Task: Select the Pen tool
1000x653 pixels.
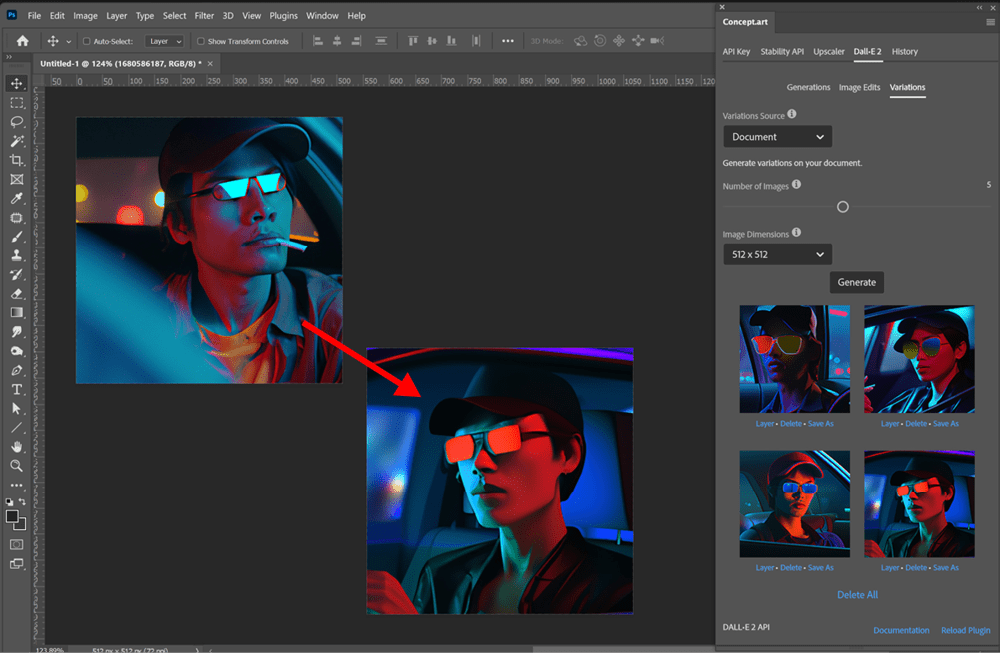Action: (17, 371)
